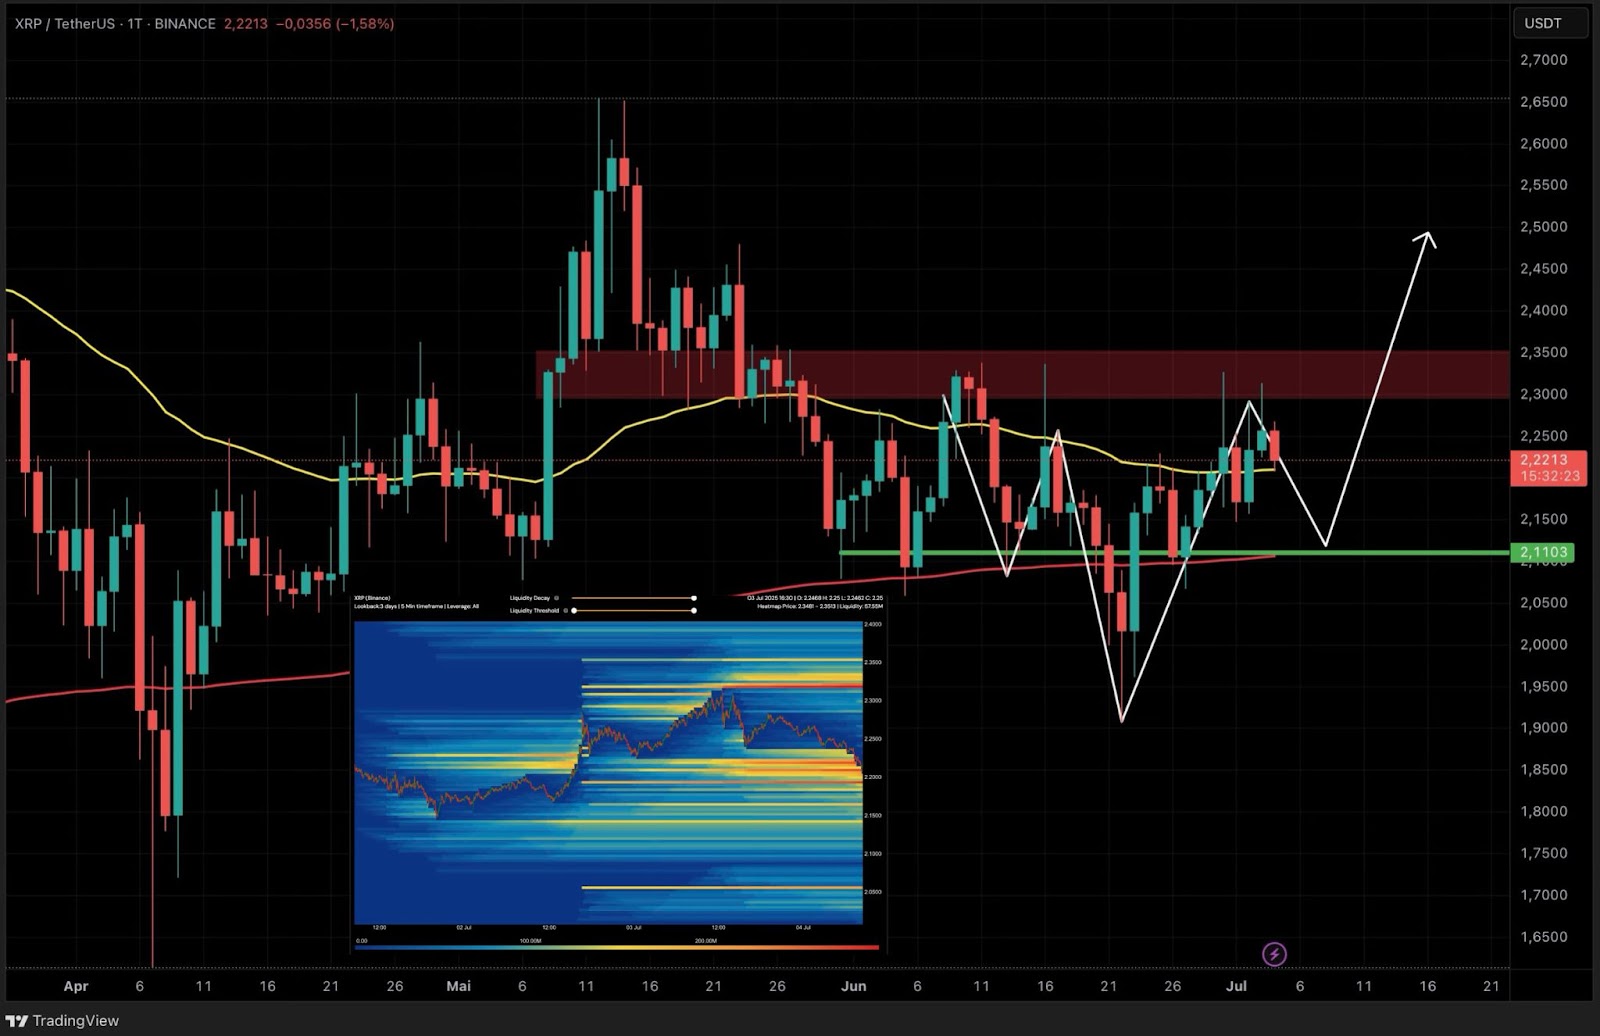Viewport: 1600px width, 1036px height.
Task: Click the 2,7000 price axis label
Action: click(x=1543, y=60)
